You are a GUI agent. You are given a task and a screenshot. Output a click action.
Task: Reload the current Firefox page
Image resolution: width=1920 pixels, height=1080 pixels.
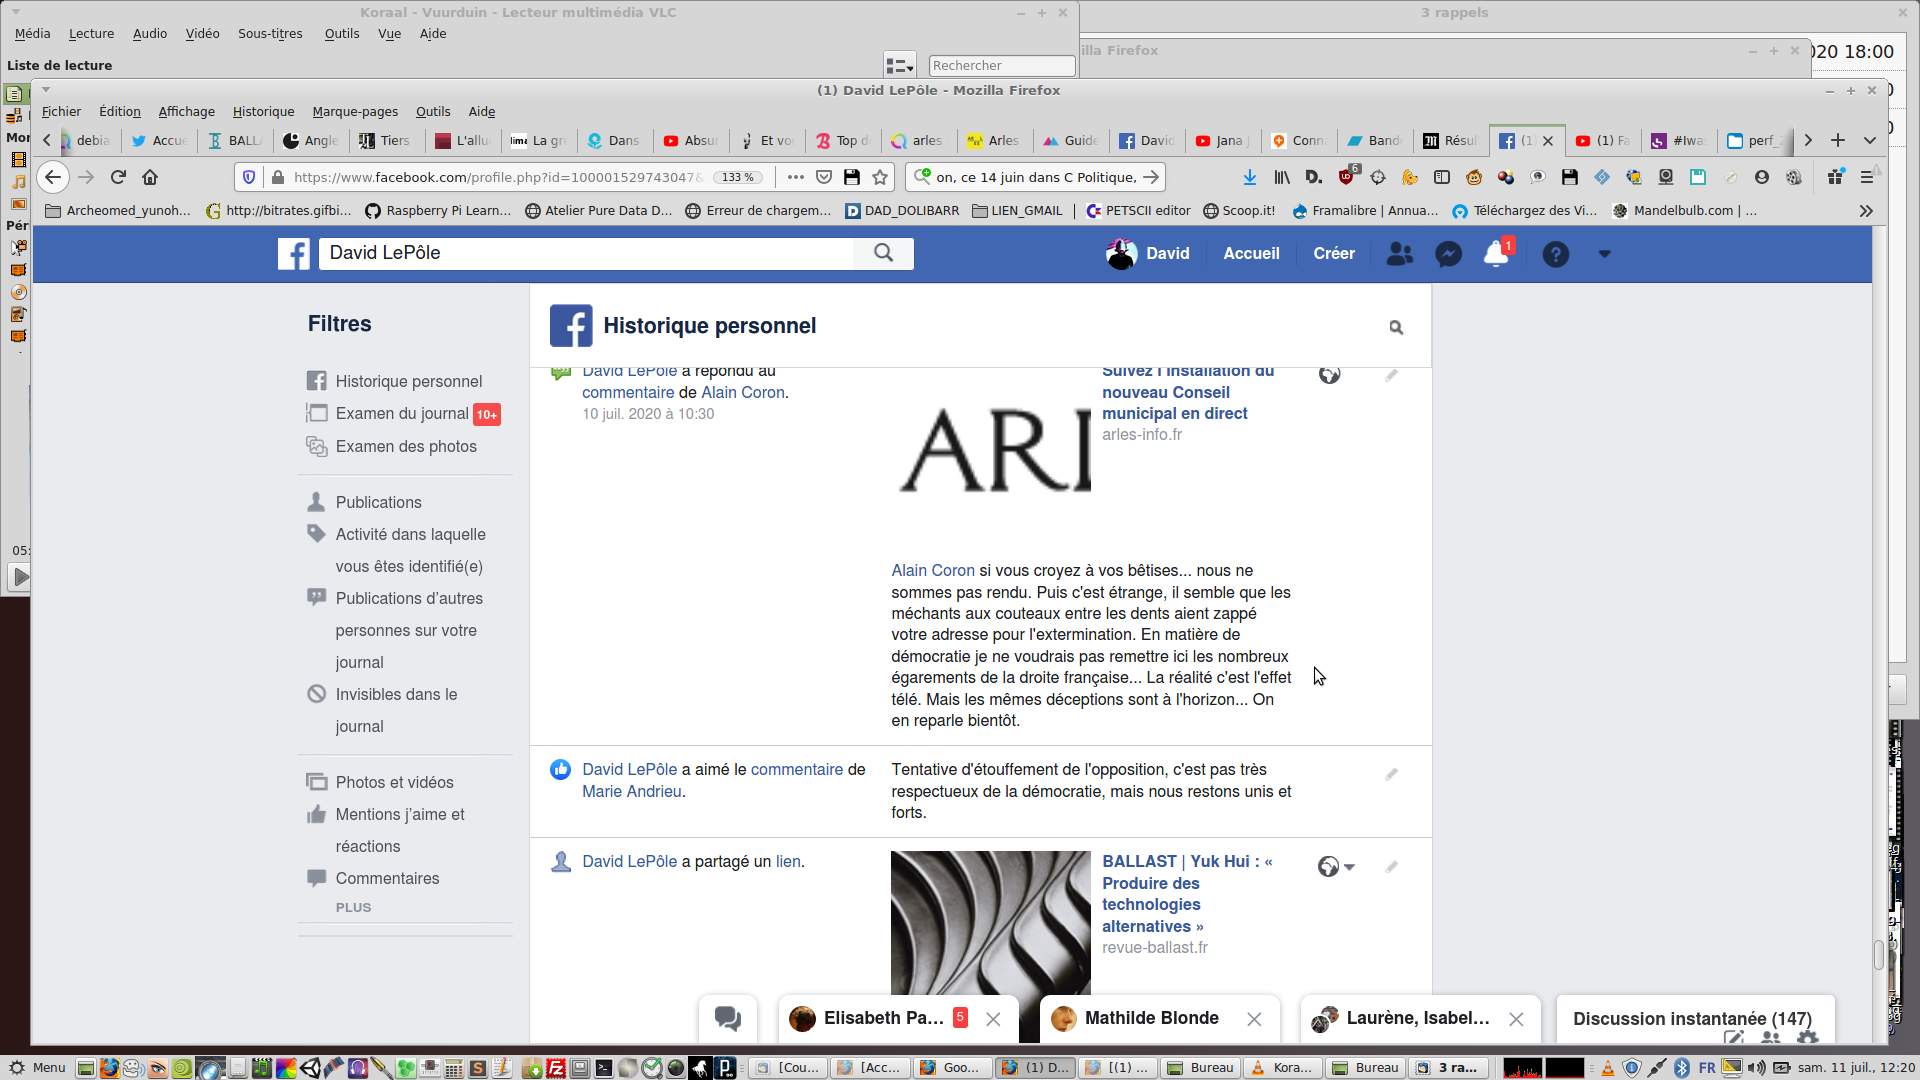[118, 177]
